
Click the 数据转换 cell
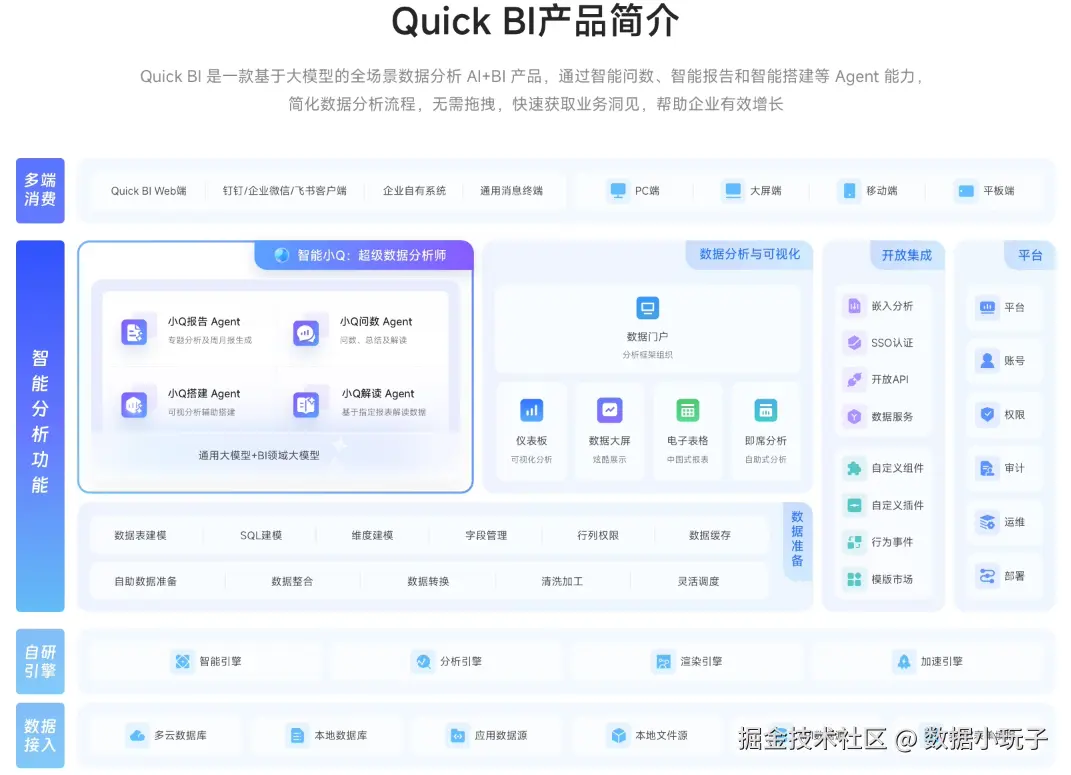pyautogui.click(x=428, y=581)
